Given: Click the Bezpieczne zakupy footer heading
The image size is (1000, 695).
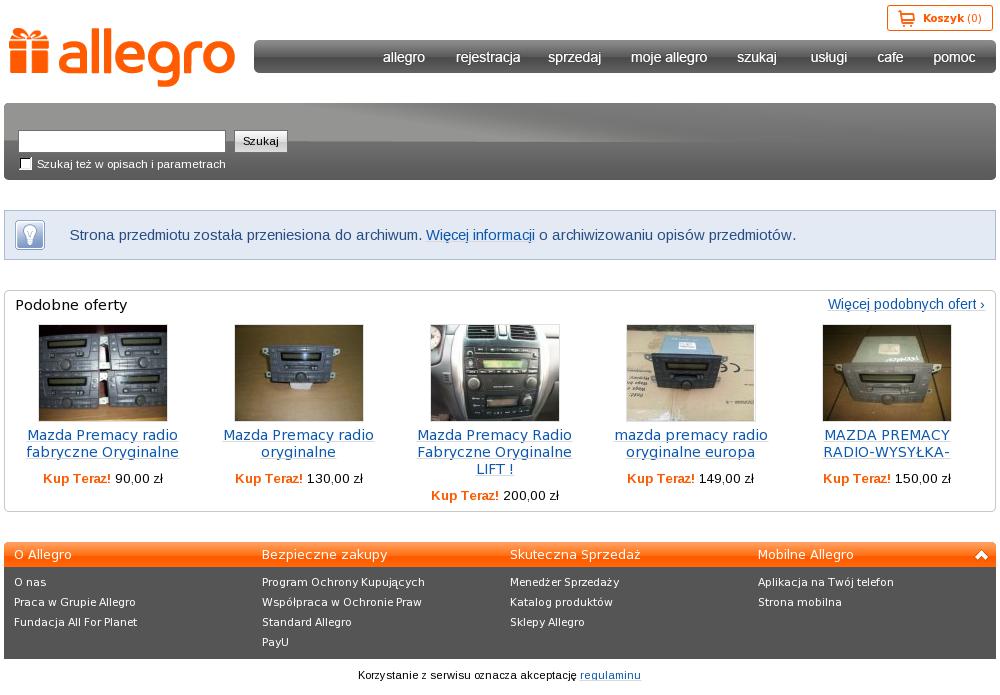Looking at the screenshot, I should 325,555.
